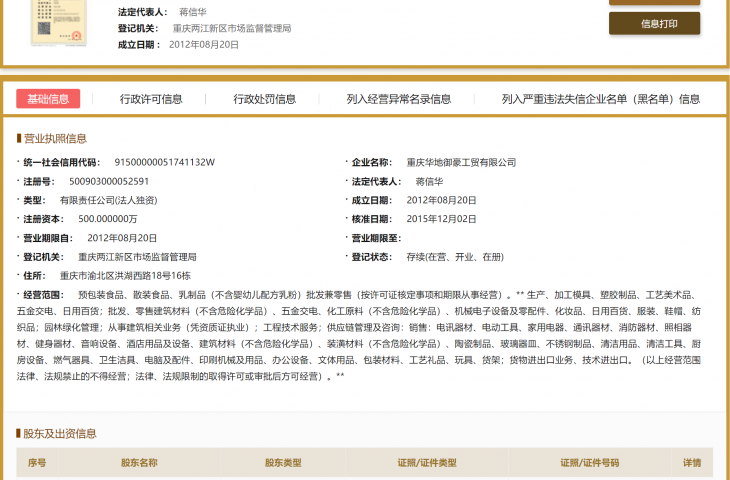
Task: Click the credit code 91500000051741132W
Action: click(x=165, y=162)
